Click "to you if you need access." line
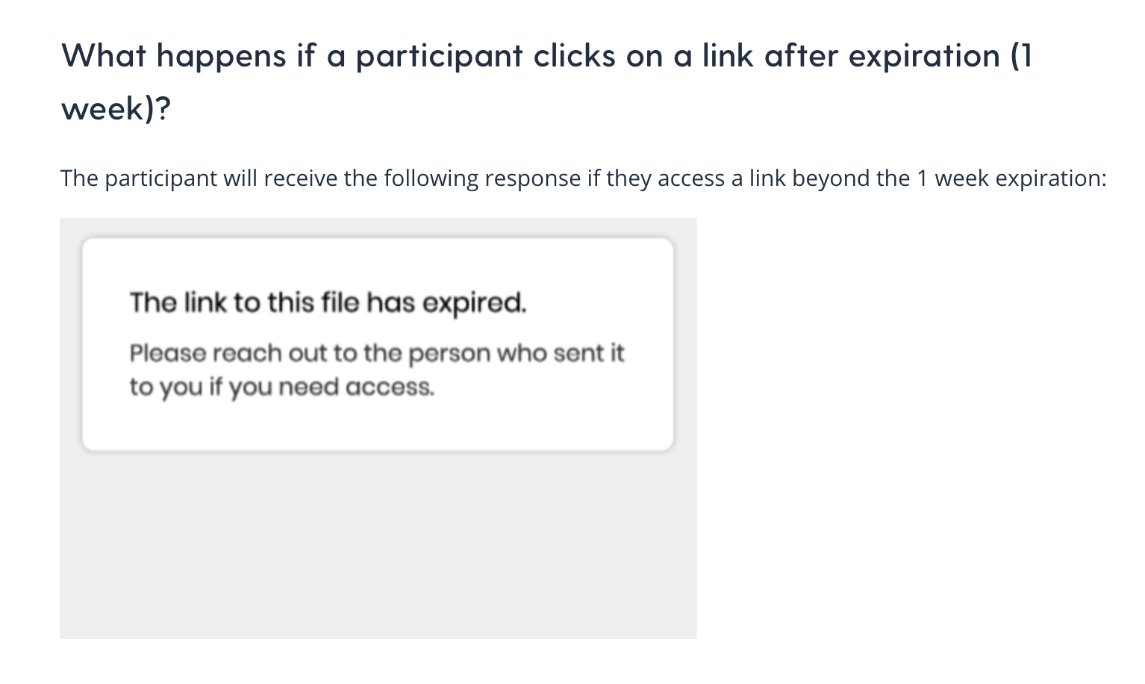Viewport: 1145px width, 684px height. click(x=281, y=387)
